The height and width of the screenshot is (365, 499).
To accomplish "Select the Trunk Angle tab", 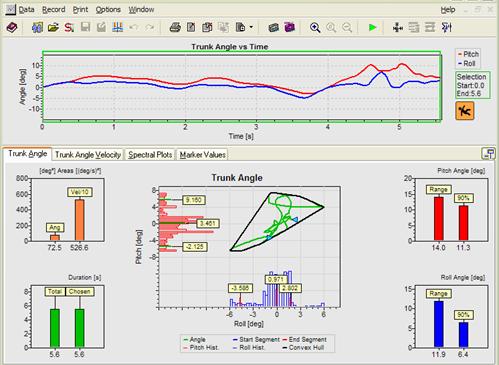I will coord(28,154).
